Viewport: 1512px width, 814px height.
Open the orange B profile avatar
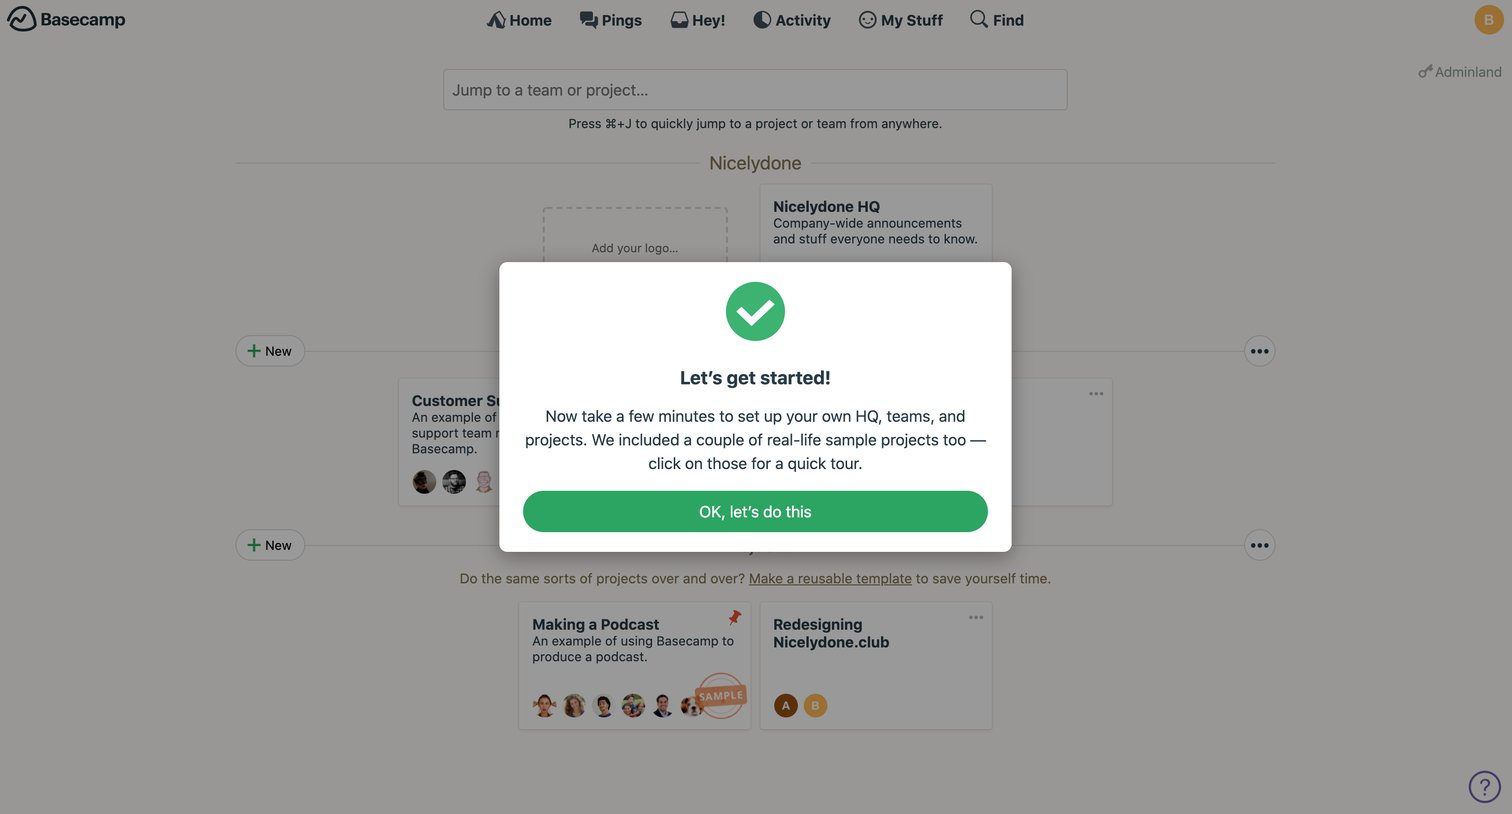1489,20
